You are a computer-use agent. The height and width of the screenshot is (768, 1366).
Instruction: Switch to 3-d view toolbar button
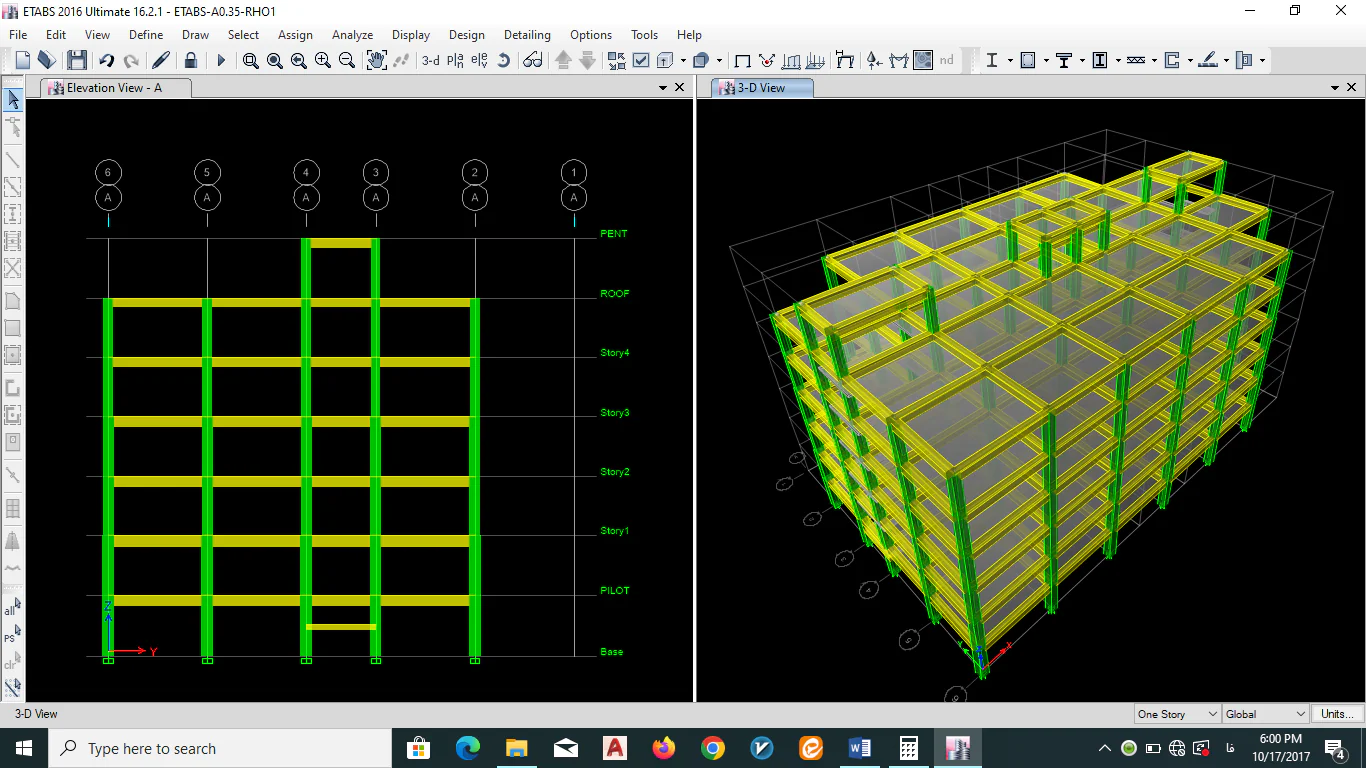pyautogui.click(x=430, y=60)
